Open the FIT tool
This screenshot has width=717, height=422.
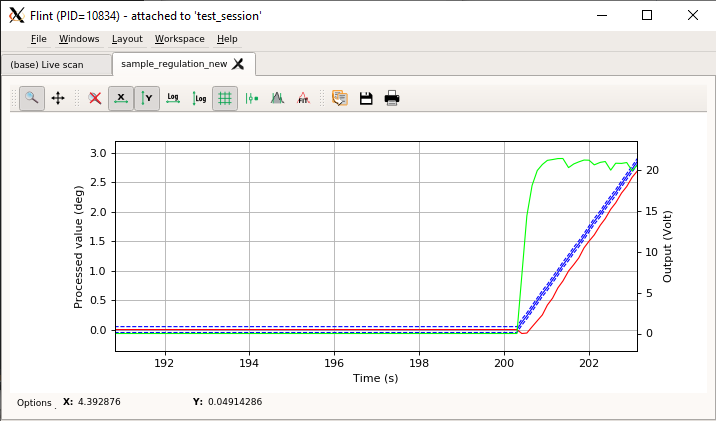(303, 98)
